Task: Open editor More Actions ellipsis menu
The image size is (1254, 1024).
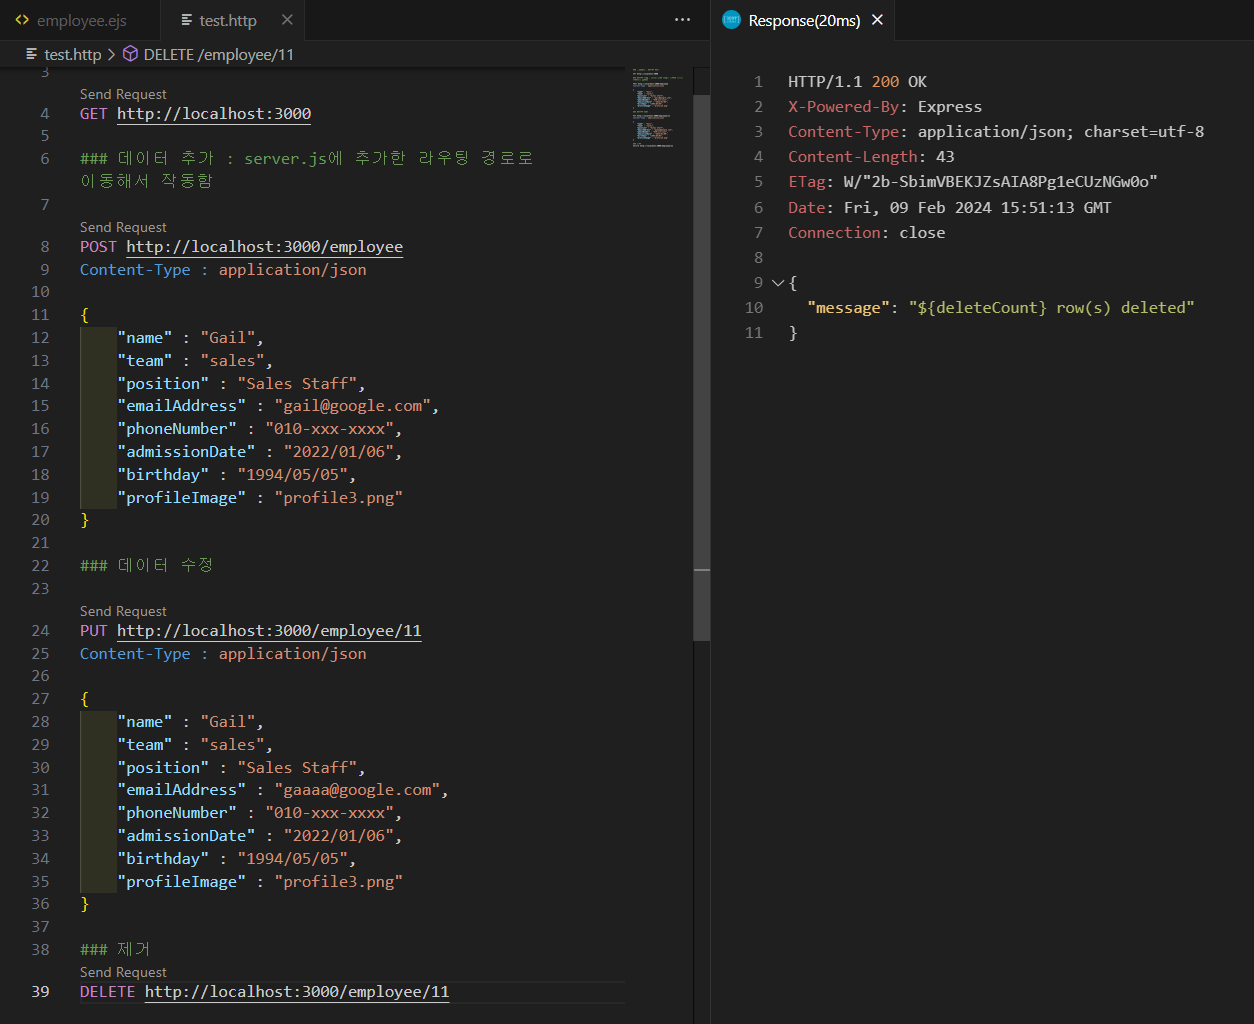Action: (x=683, y=20)
